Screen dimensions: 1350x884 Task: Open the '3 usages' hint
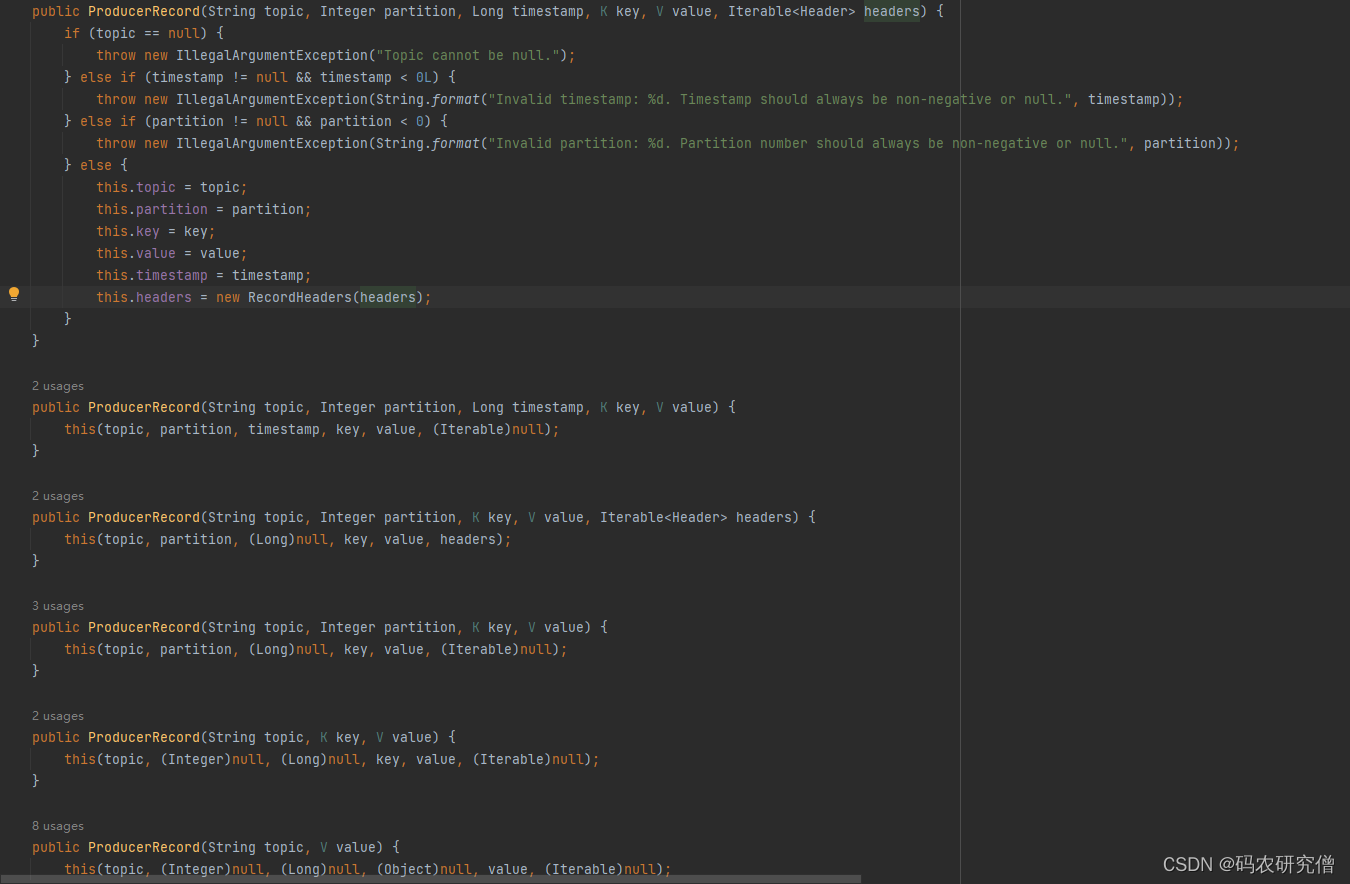[x=58, y=606]
